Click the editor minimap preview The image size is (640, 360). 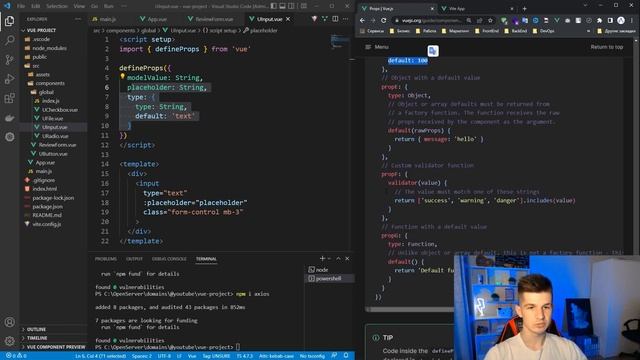coord(340,41)
